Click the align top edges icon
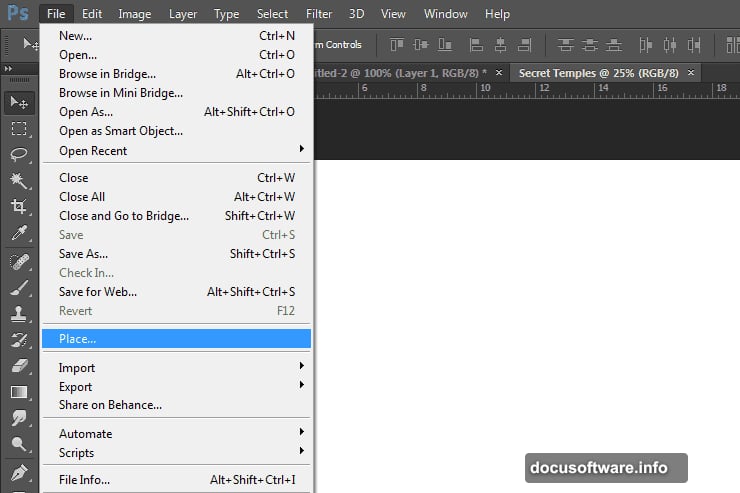 click(396, 44)
